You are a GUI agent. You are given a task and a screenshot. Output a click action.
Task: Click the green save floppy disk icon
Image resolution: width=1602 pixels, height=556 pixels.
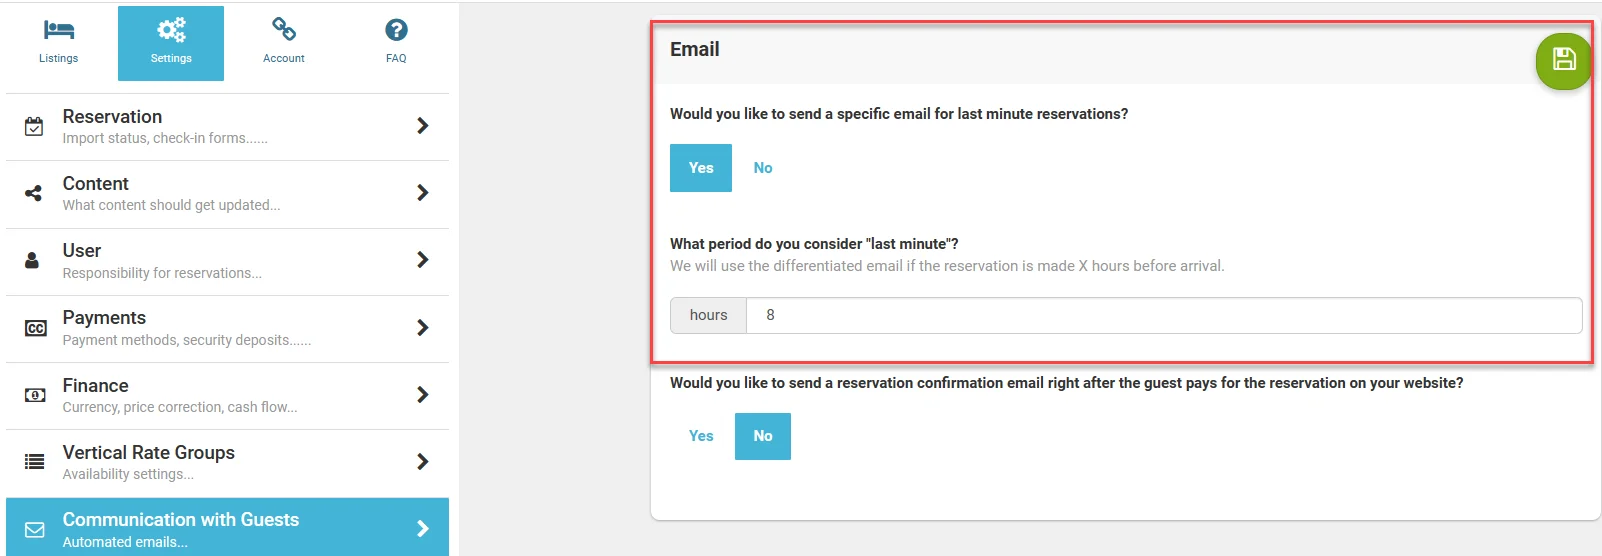point(1563,60)
